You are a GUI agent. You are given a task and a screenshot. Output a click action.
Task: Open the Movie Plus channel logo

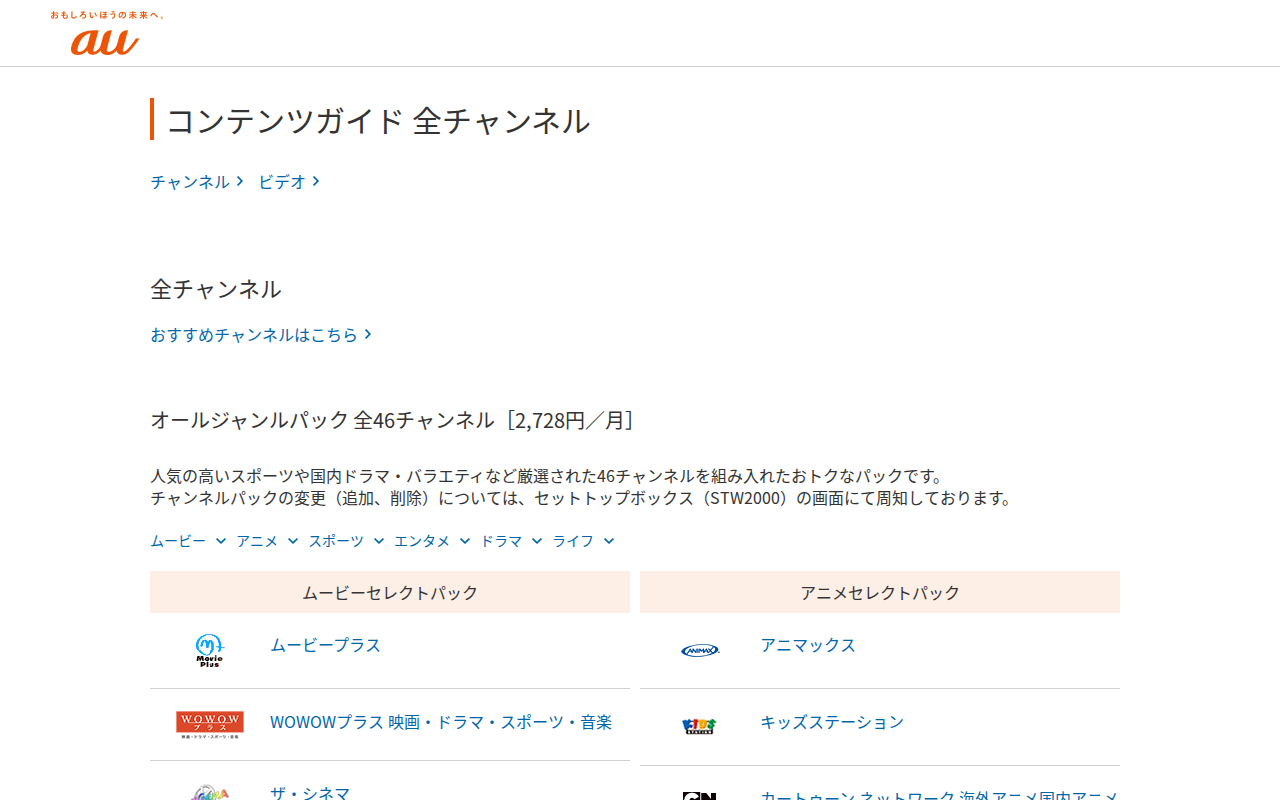point(209,650)
